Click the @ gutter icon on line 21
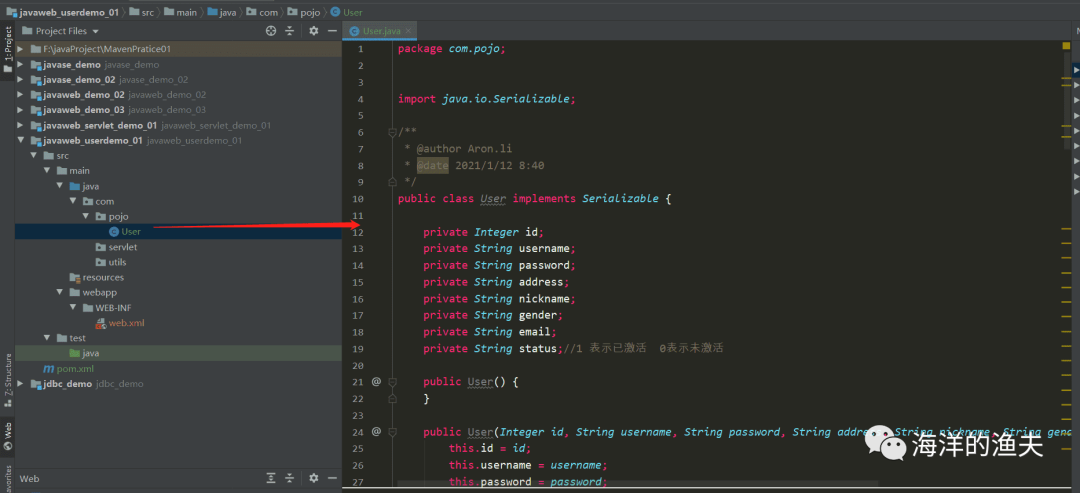This screenshot has height=493, width=1080. tap(376, 381)
